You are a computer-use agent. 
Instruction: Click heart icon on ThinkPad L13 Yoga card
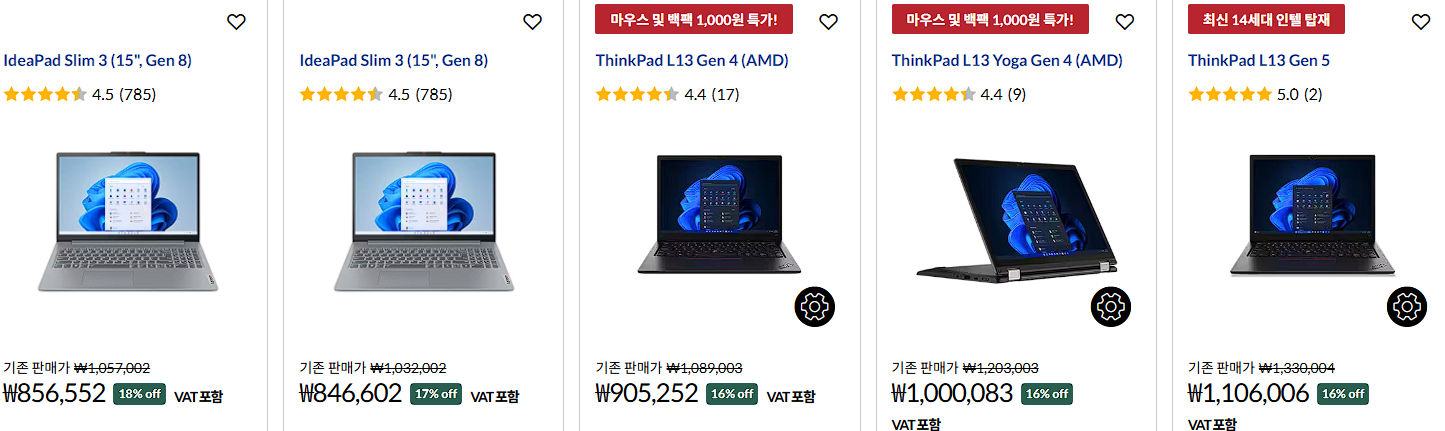[1124, 22]
